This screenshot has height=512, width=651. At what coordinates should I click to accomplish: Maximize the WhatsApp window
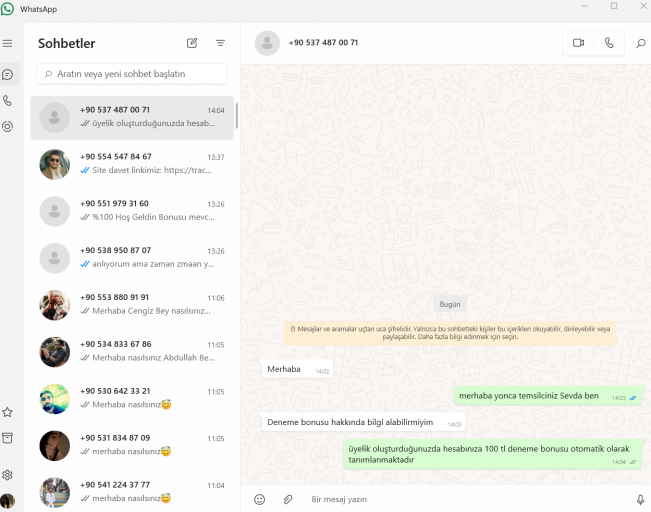[x=614, y=6]
